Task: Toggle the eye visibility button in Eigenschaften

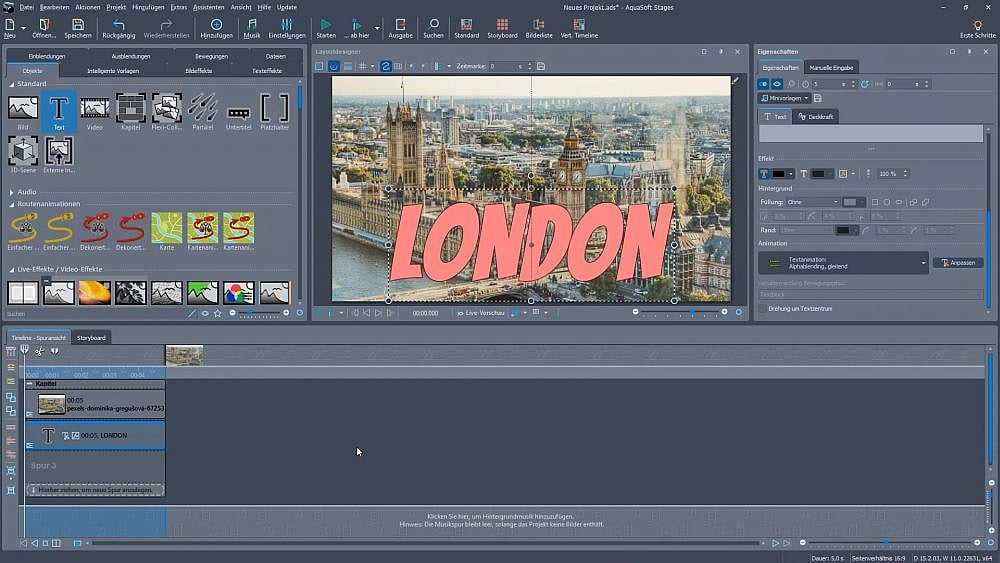Action: click(x=777, y=84)
